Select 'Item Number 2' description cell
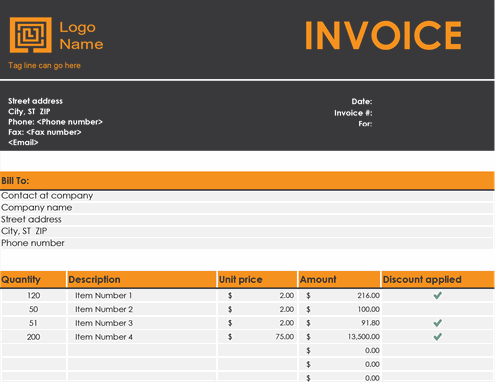This screenshot has width=498, height=382. coord(142,309)
